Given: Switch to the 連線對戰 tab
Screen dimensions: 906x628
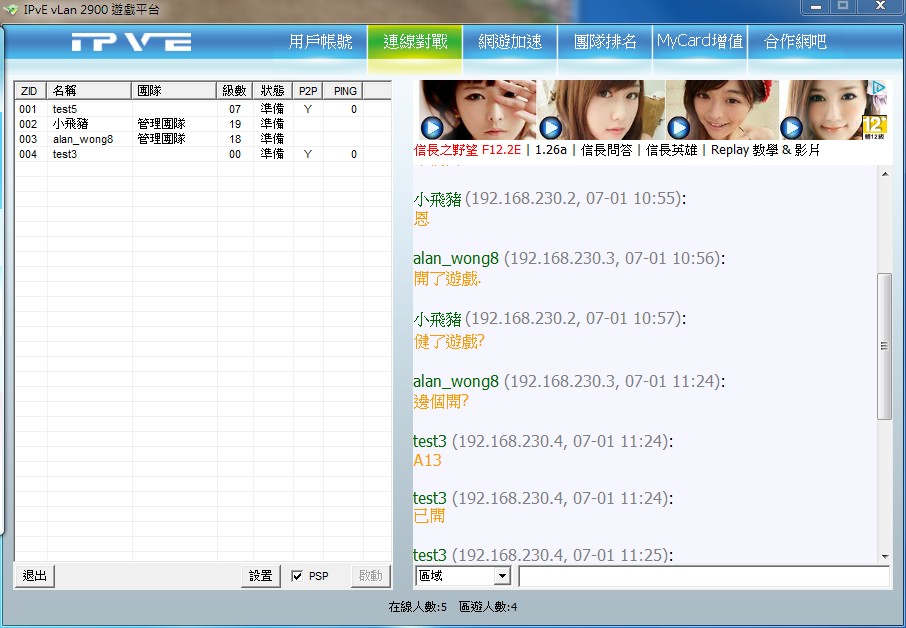Looking at the screenshot, I should [x=415, y=42].
